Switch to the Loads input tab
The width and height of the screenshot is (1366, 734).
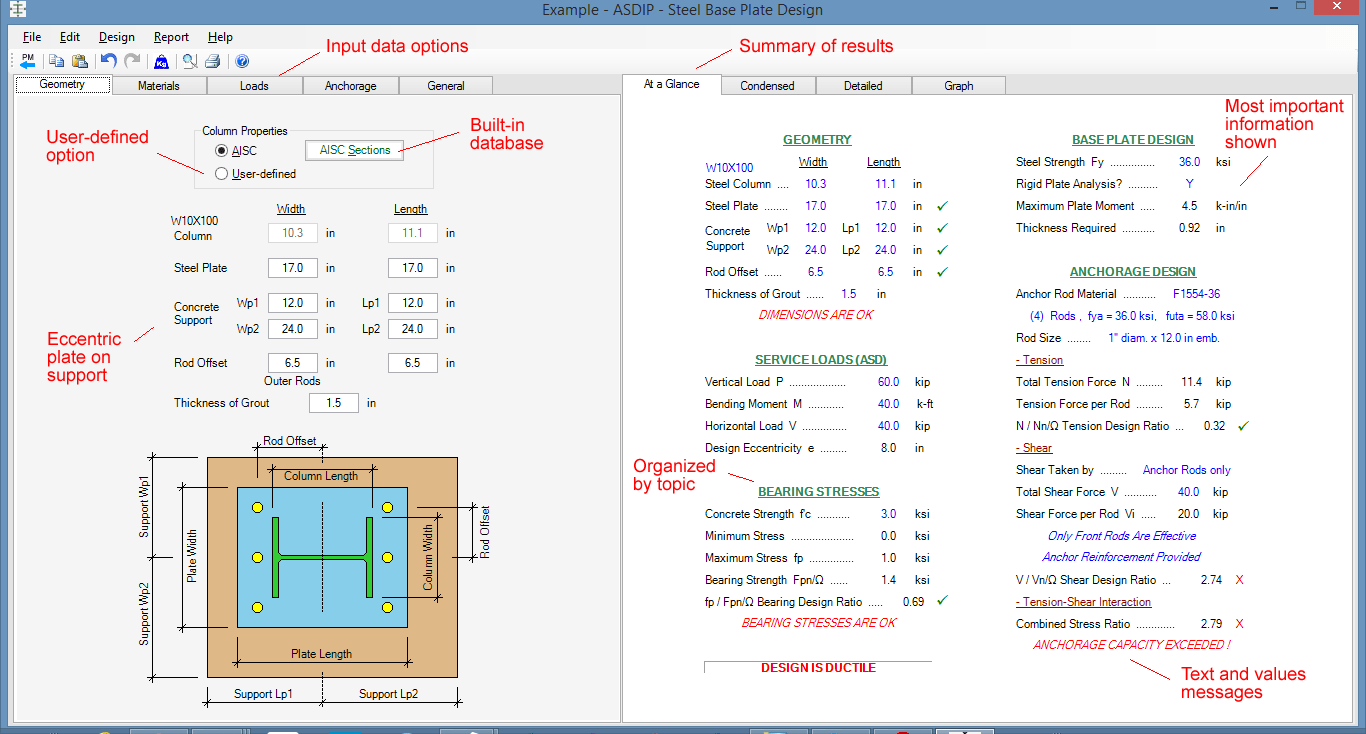[x=254, y=85]
